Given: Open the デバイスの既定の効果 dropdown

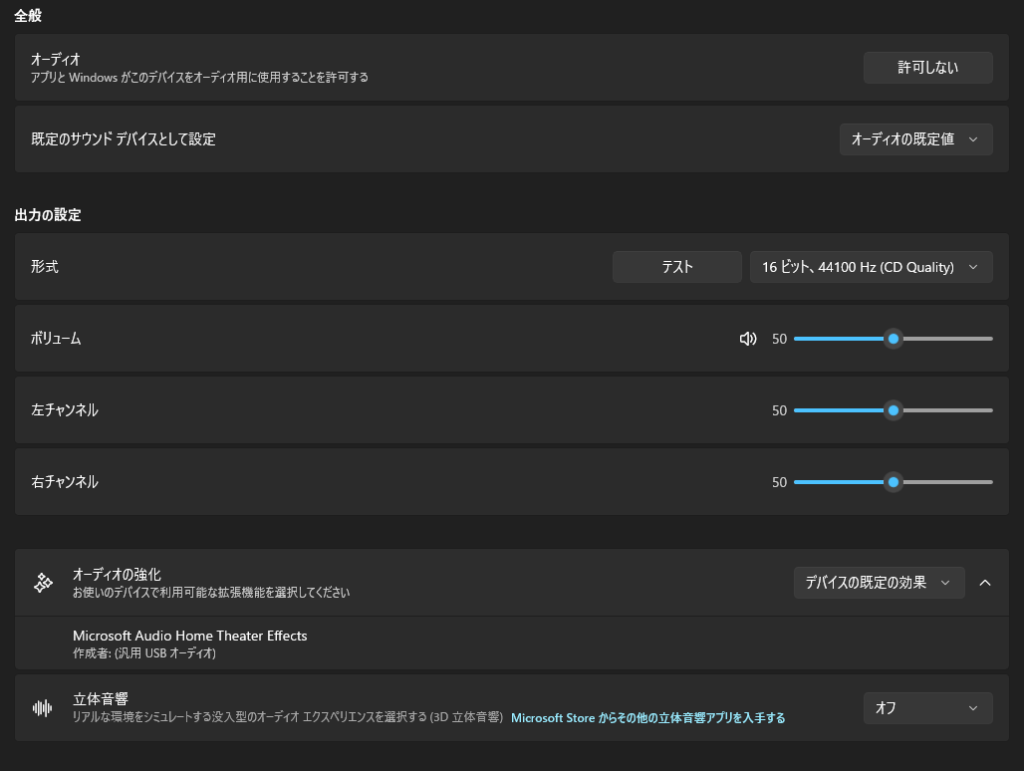Looking at the screenshot, I should [879, 582].
